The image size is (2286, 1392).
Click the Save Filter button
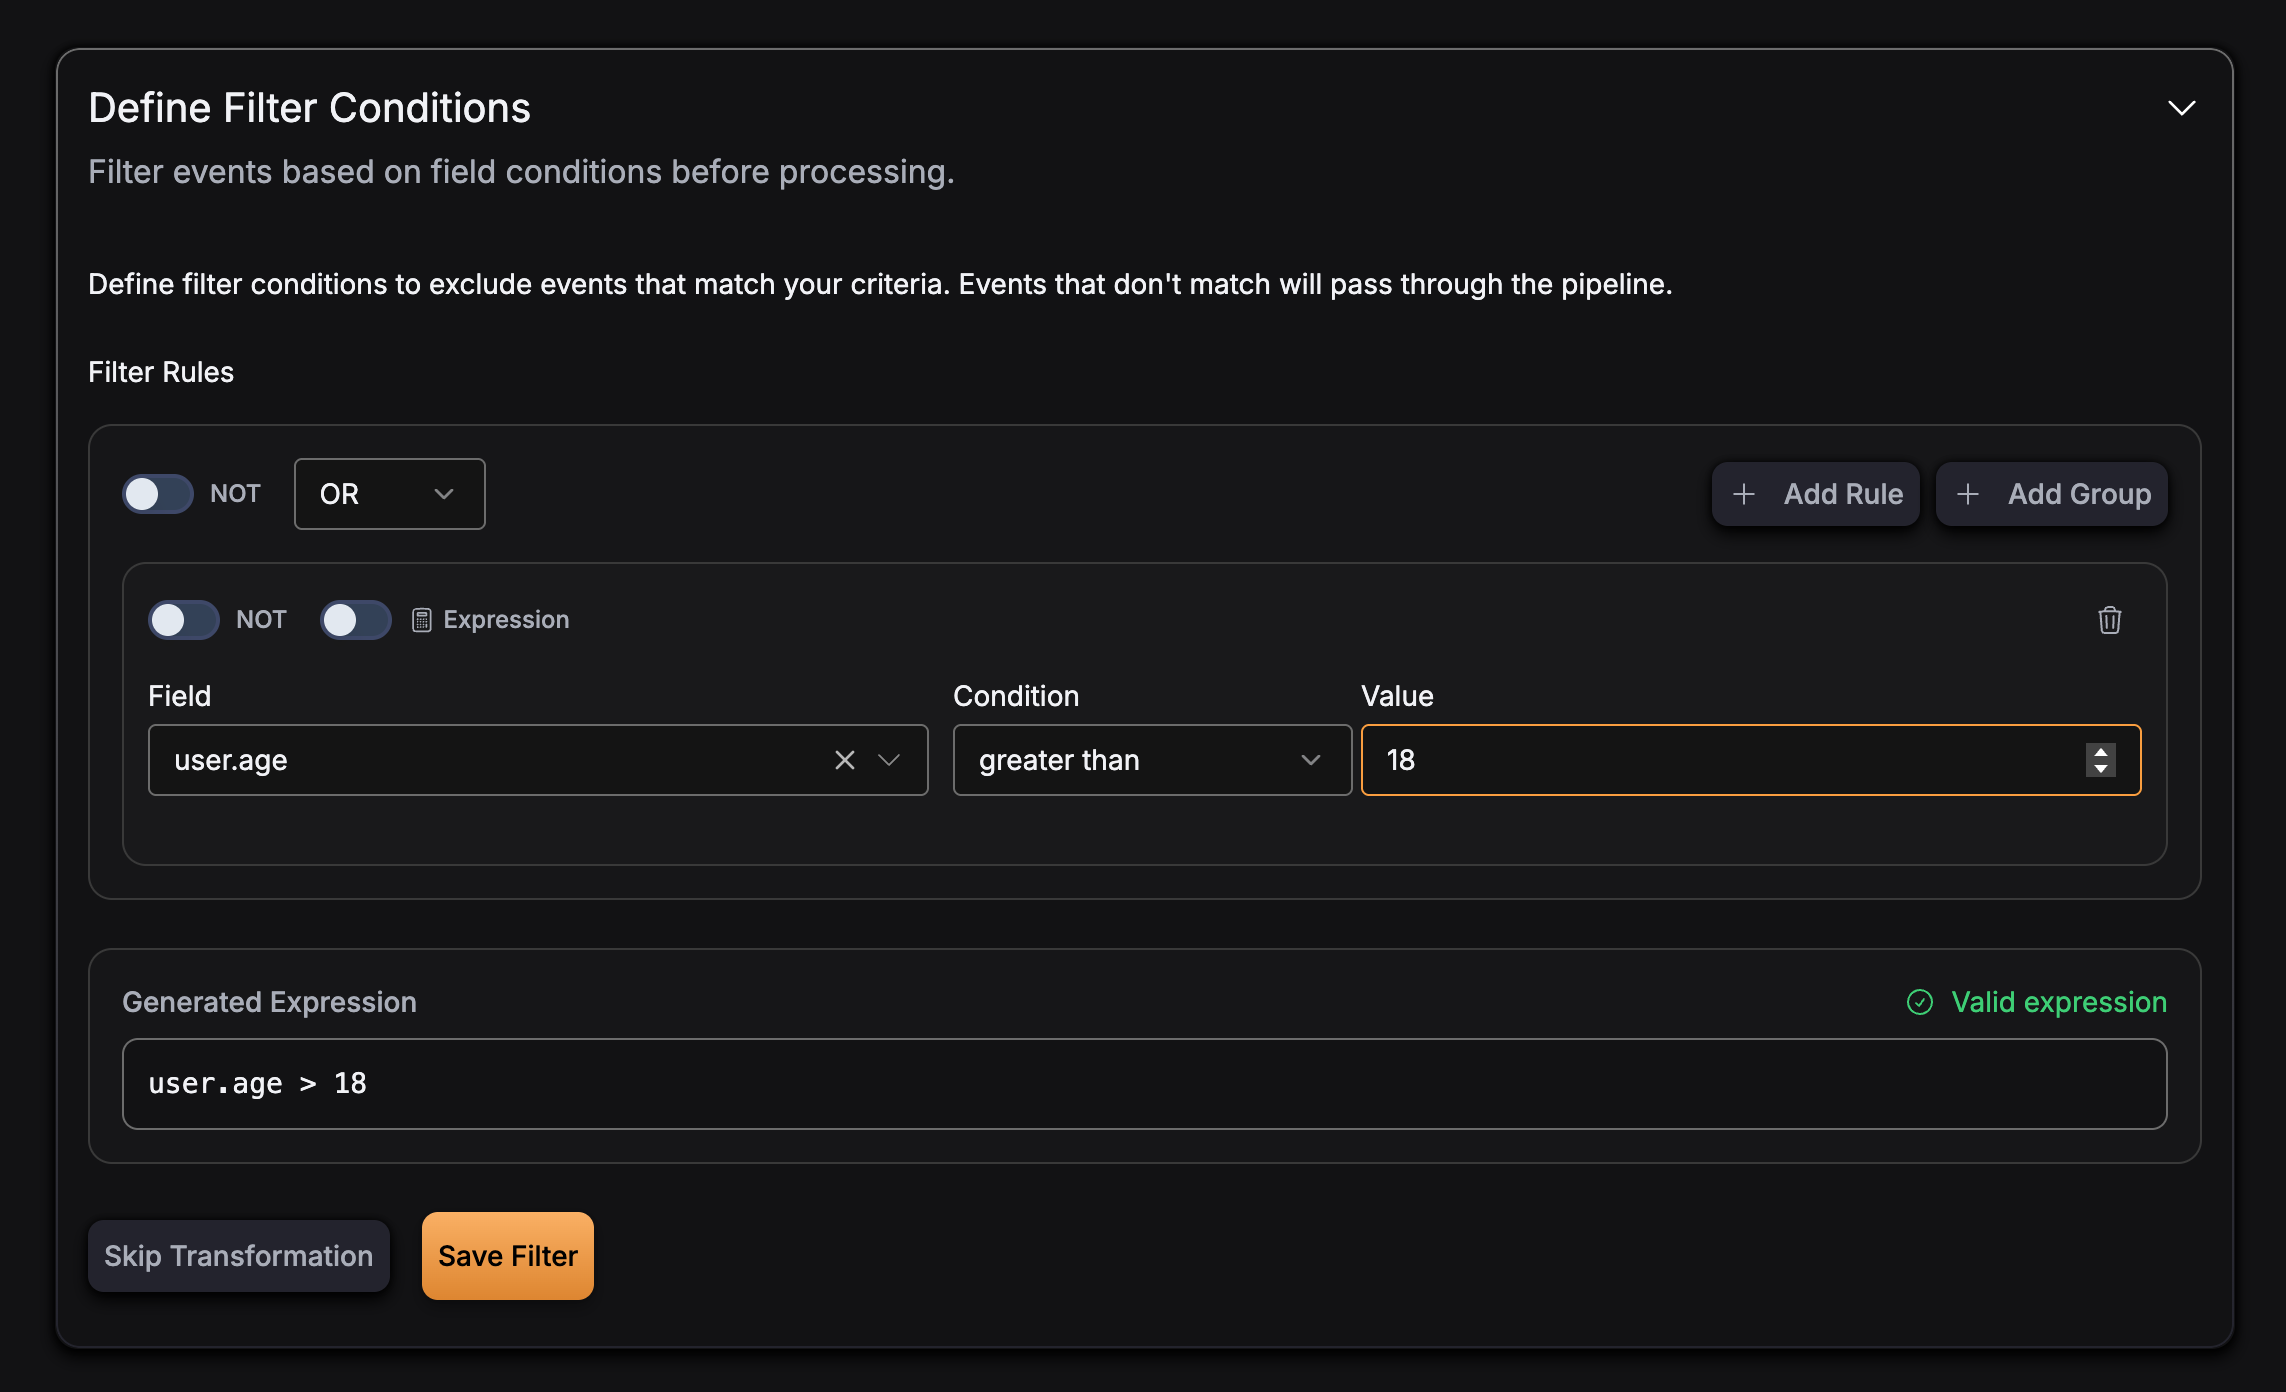click(507, 1256)
